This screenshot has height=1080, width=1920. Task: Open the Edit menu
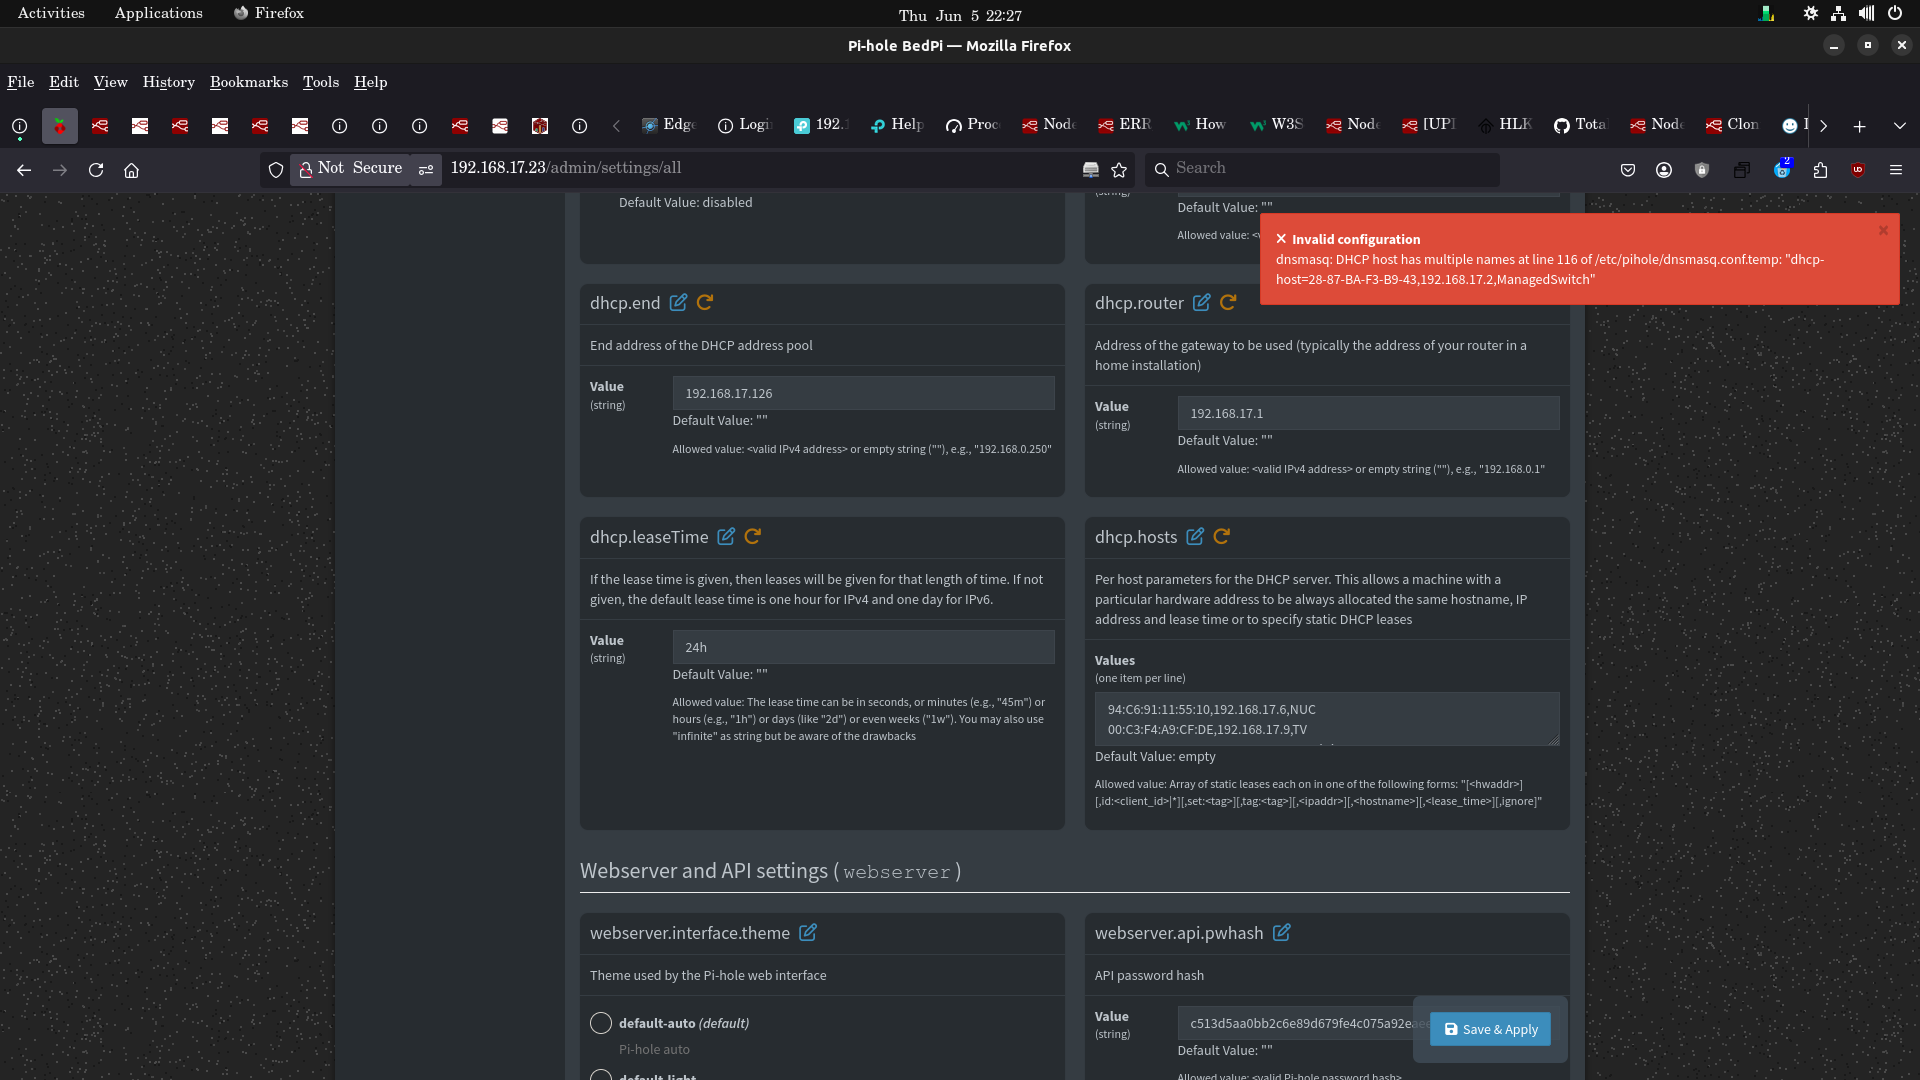pos(64,82)
